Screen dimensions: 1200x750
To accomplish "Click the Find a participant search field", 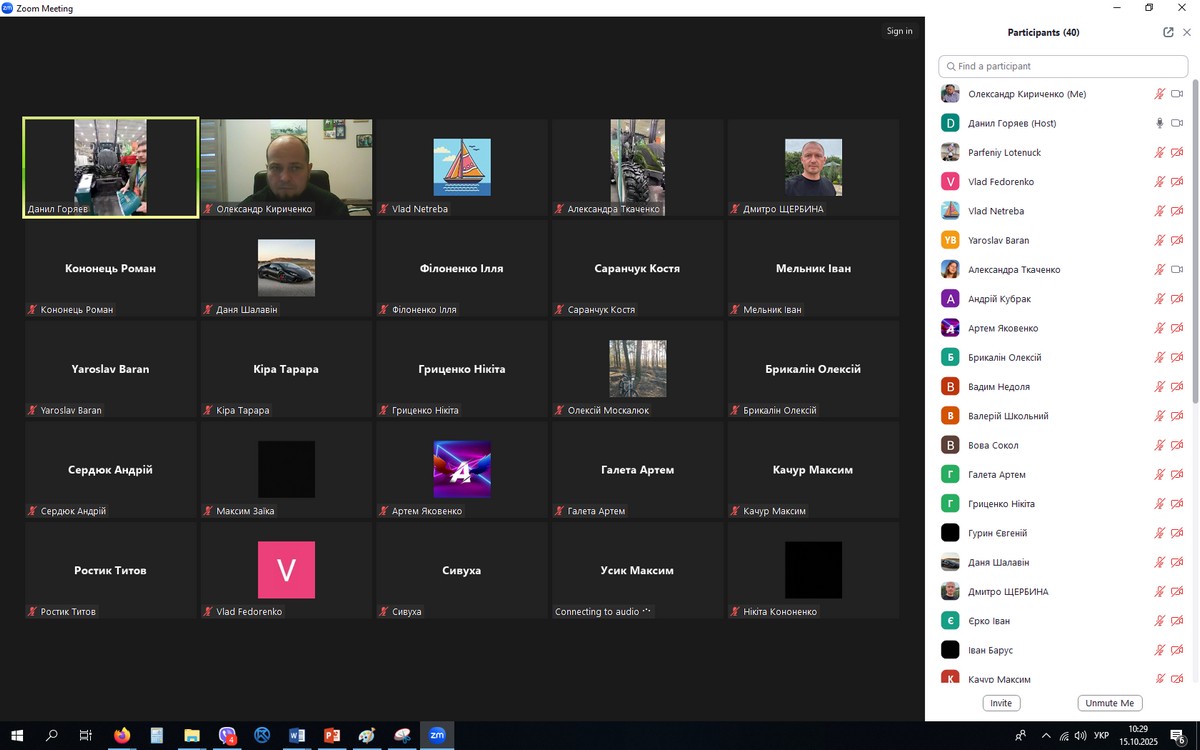I will (1063, 66).
